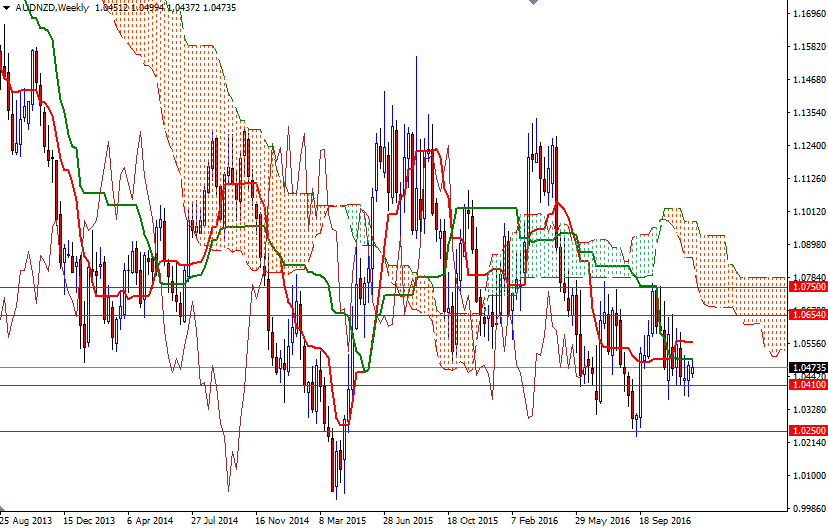Viewport: 828px width, 528px height.
Task: Click the 18 Sep 2016 date label
Action: 665,521
